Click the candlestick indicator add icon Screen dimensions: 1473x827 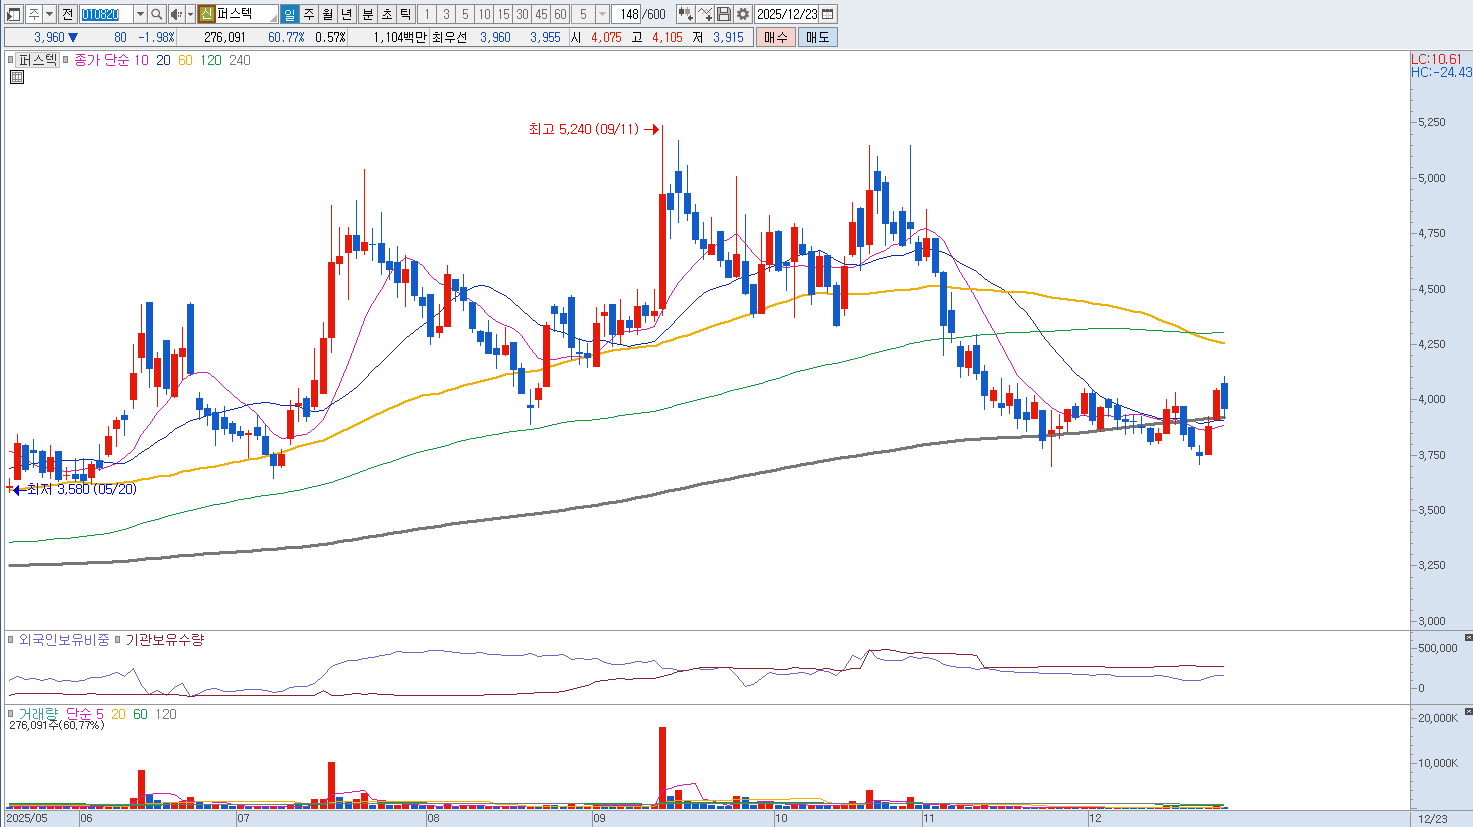pyautogui.click(x=685, y=14)
